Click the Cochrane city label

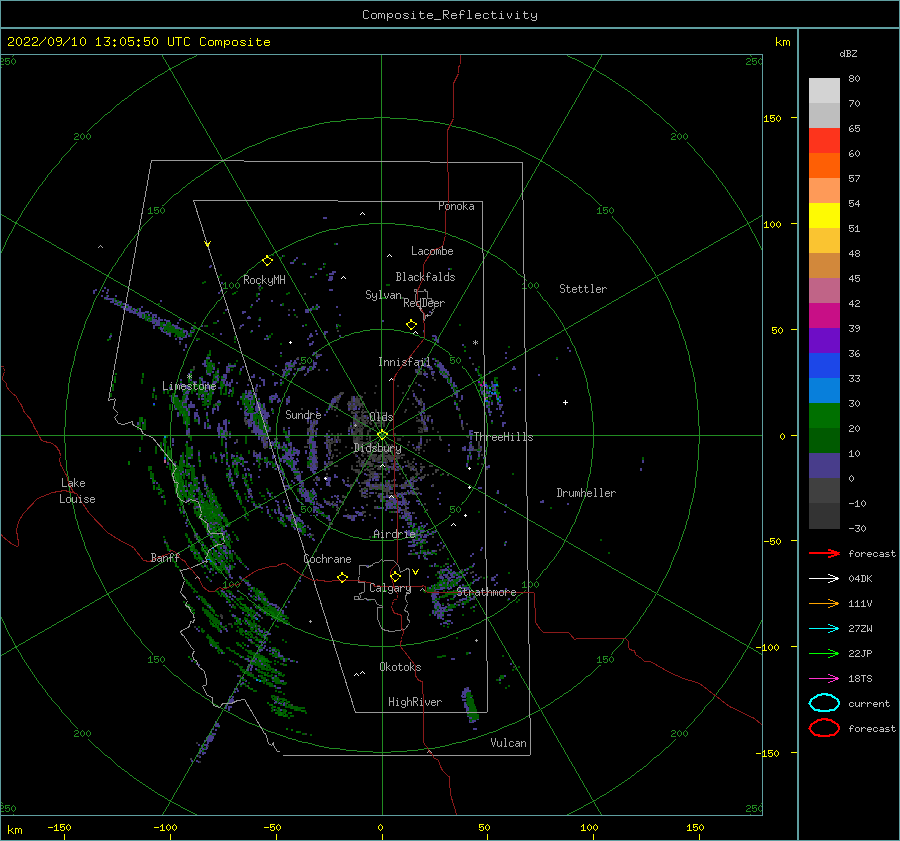(x=327, y=559)
